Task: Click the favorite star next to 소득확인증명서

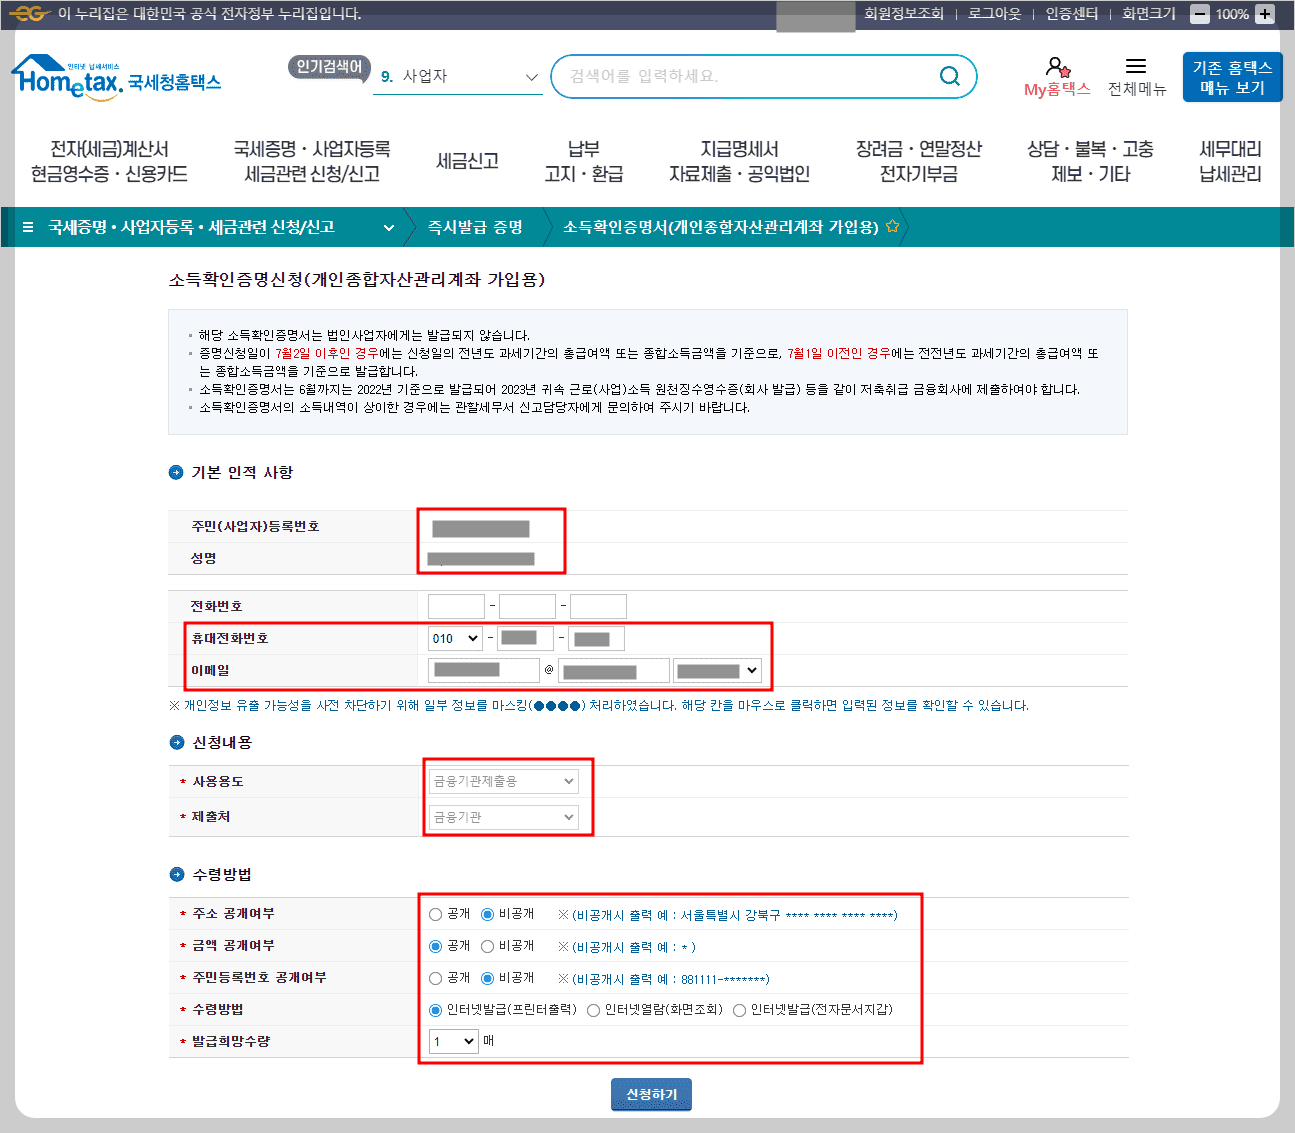Action: (x=892, y=227)
